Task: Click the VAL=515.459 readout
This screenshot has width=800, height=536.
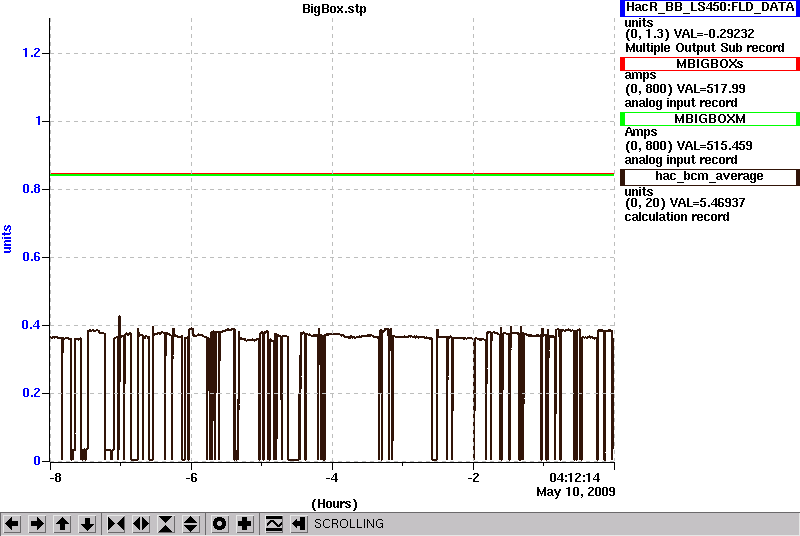Action: pyautogui.click(x=713, y=146)
